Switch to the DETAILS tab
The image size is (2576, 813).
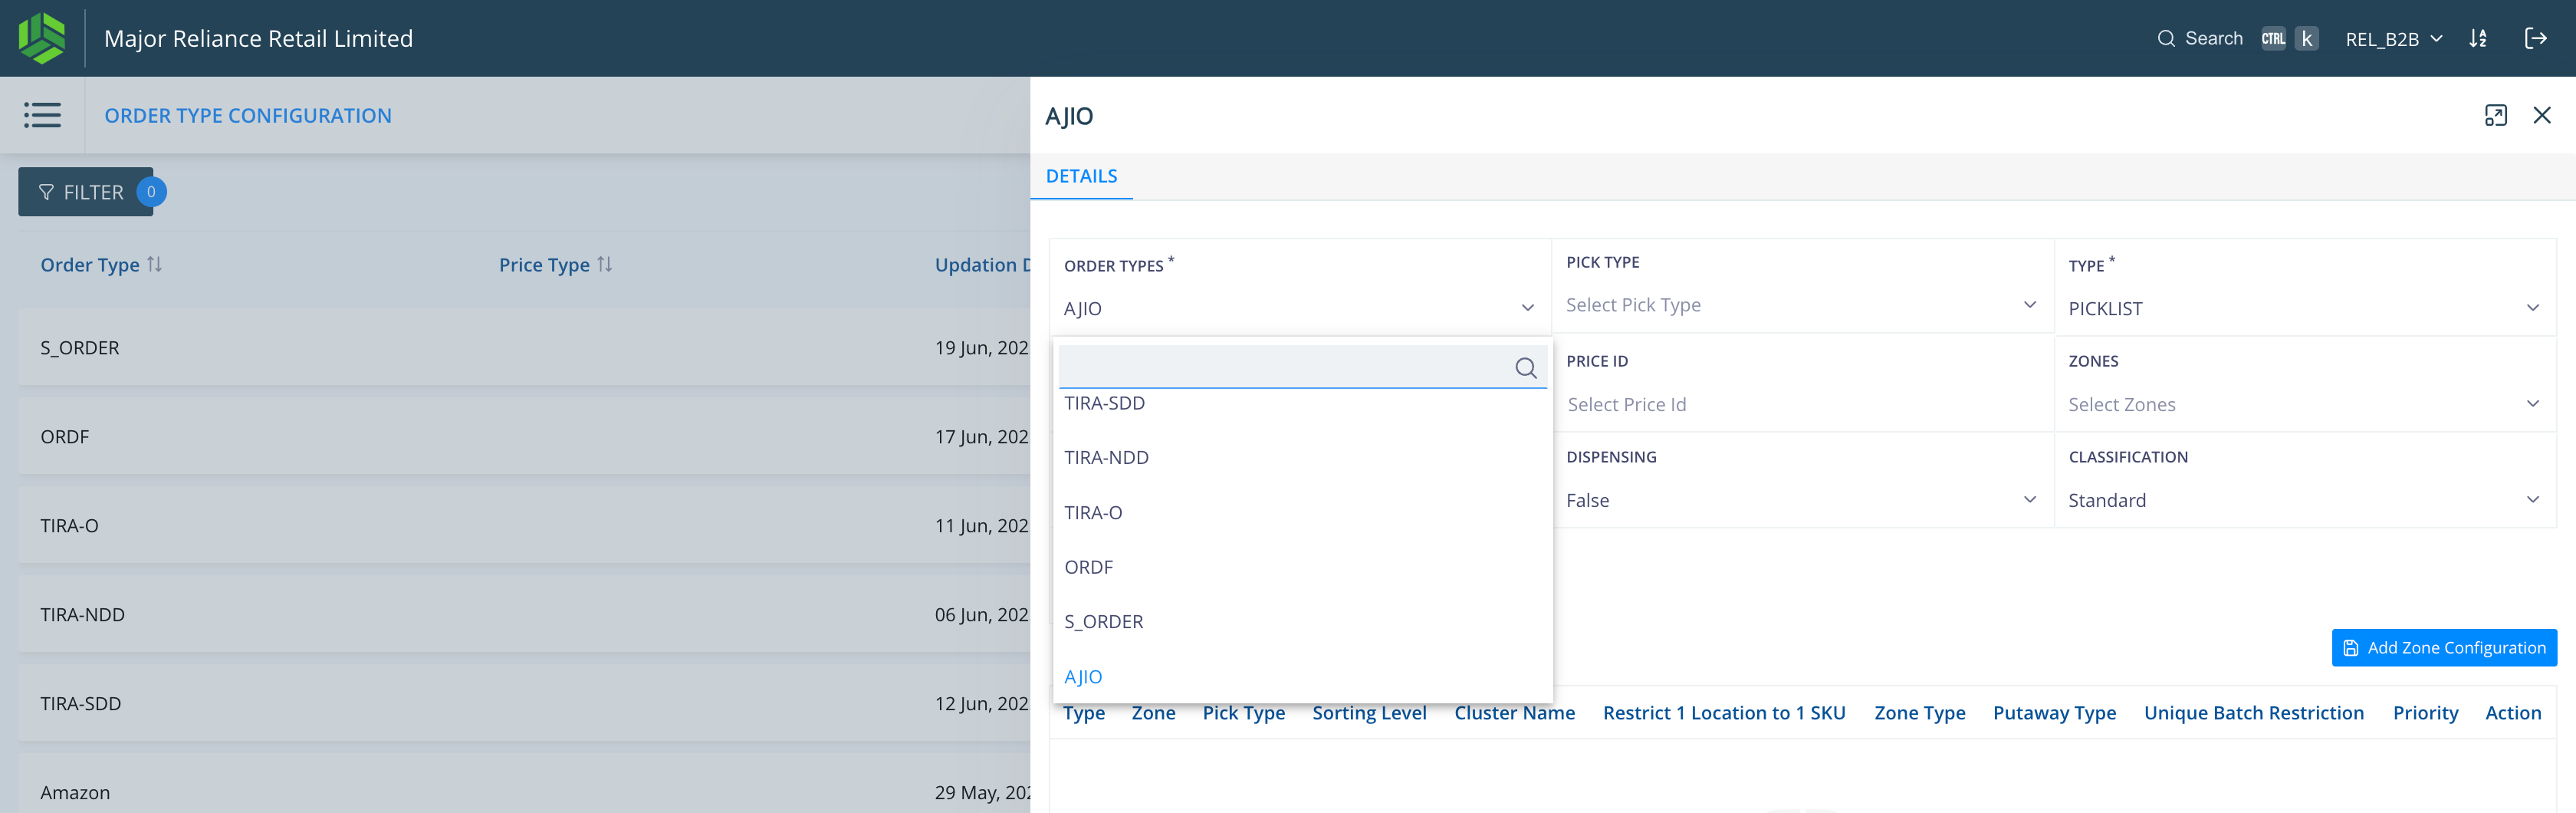pyautogui.click(x=1081, y=176)
